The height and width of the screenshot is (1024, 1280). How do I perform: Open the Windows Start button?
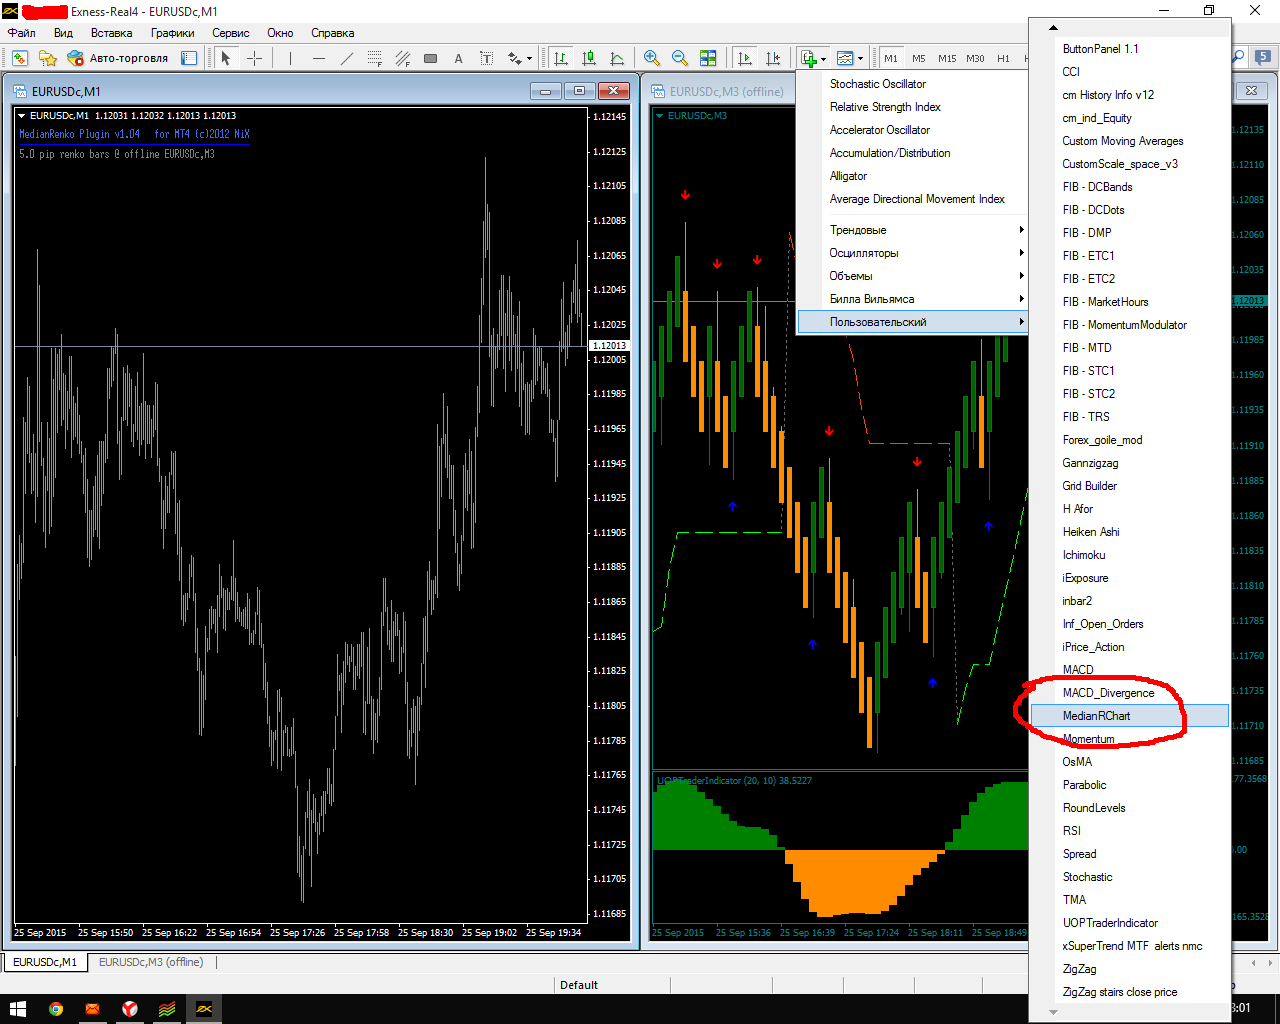18,1009
